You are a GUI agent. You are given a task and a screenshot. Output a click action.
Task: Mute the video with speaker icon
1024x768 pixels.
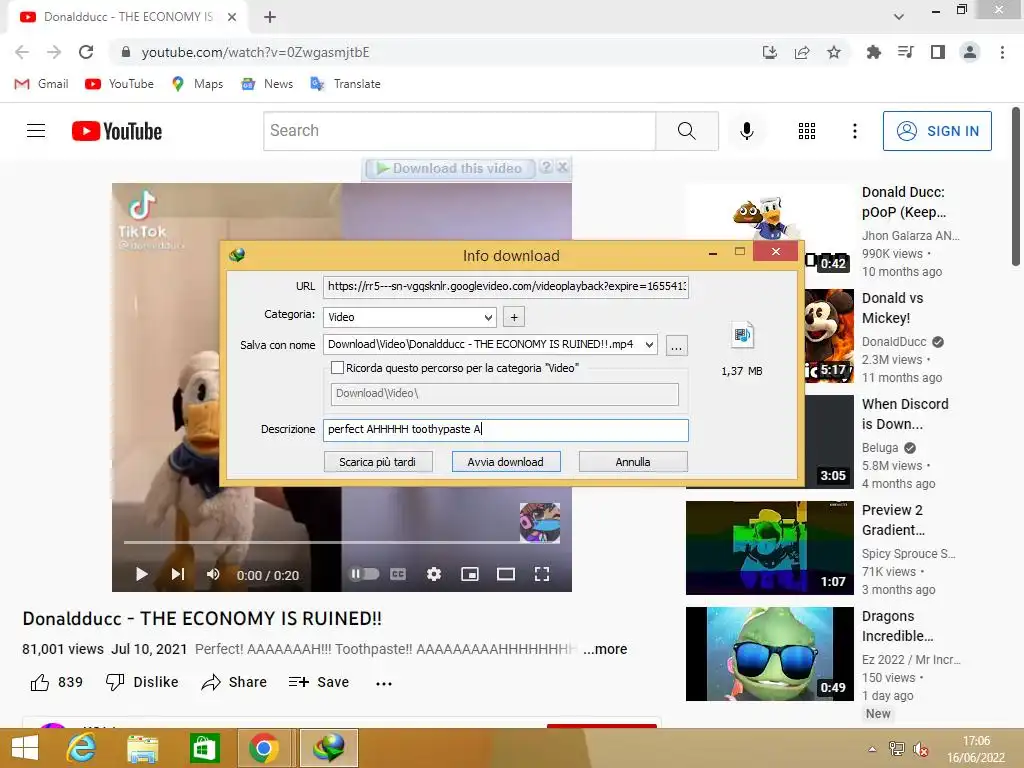(213, 574)
